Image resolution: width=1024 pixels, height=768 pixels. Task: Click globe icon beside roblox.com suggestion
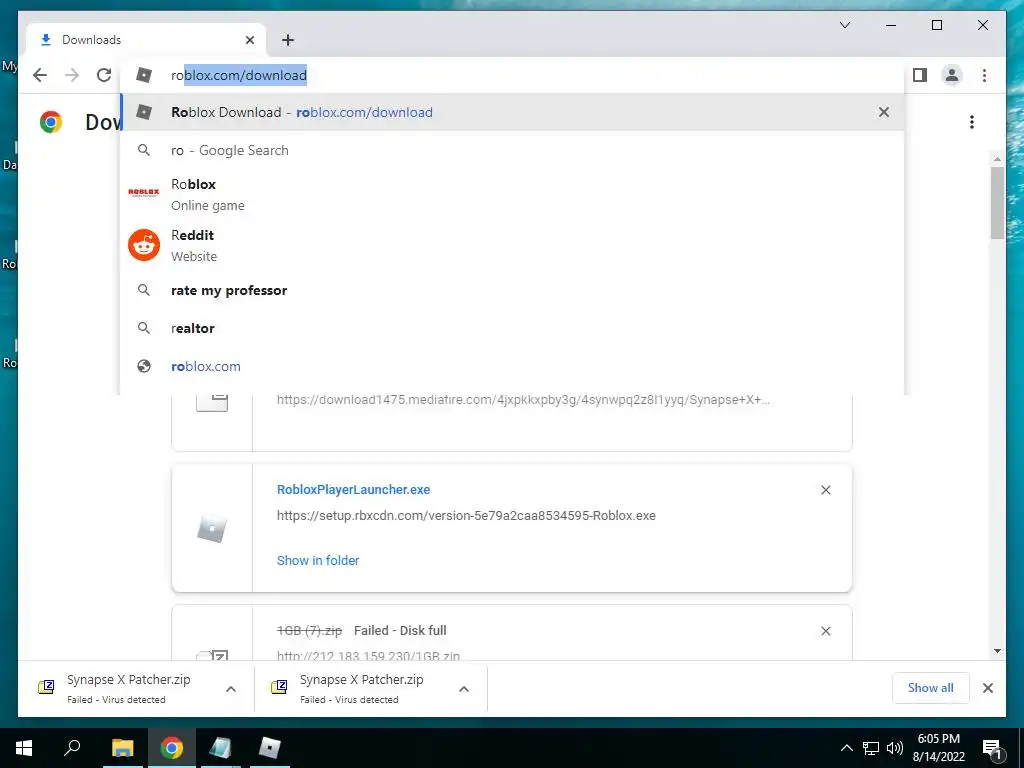tap(144, 366)
